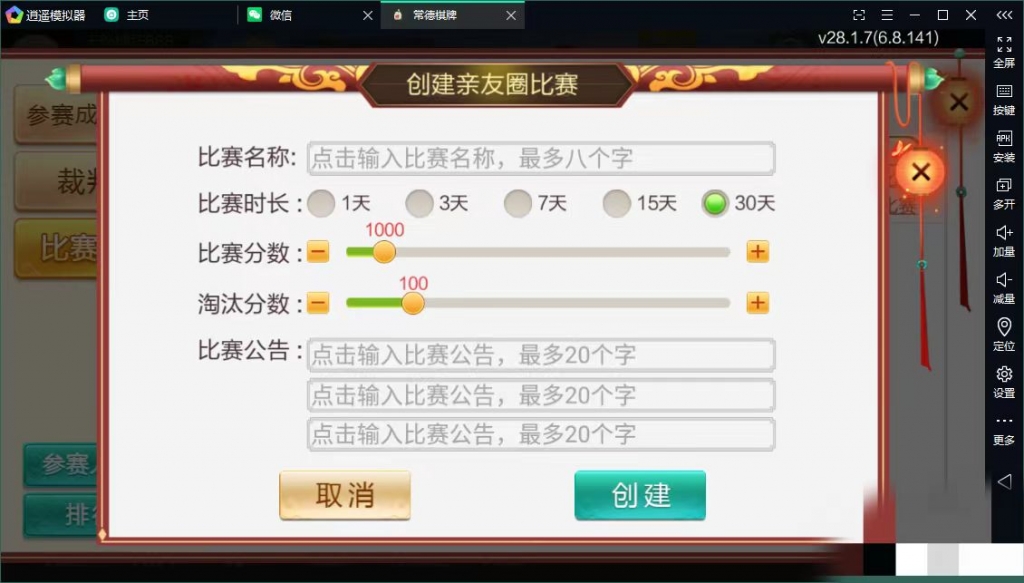Click the 创建 create button

coord(640,495)
